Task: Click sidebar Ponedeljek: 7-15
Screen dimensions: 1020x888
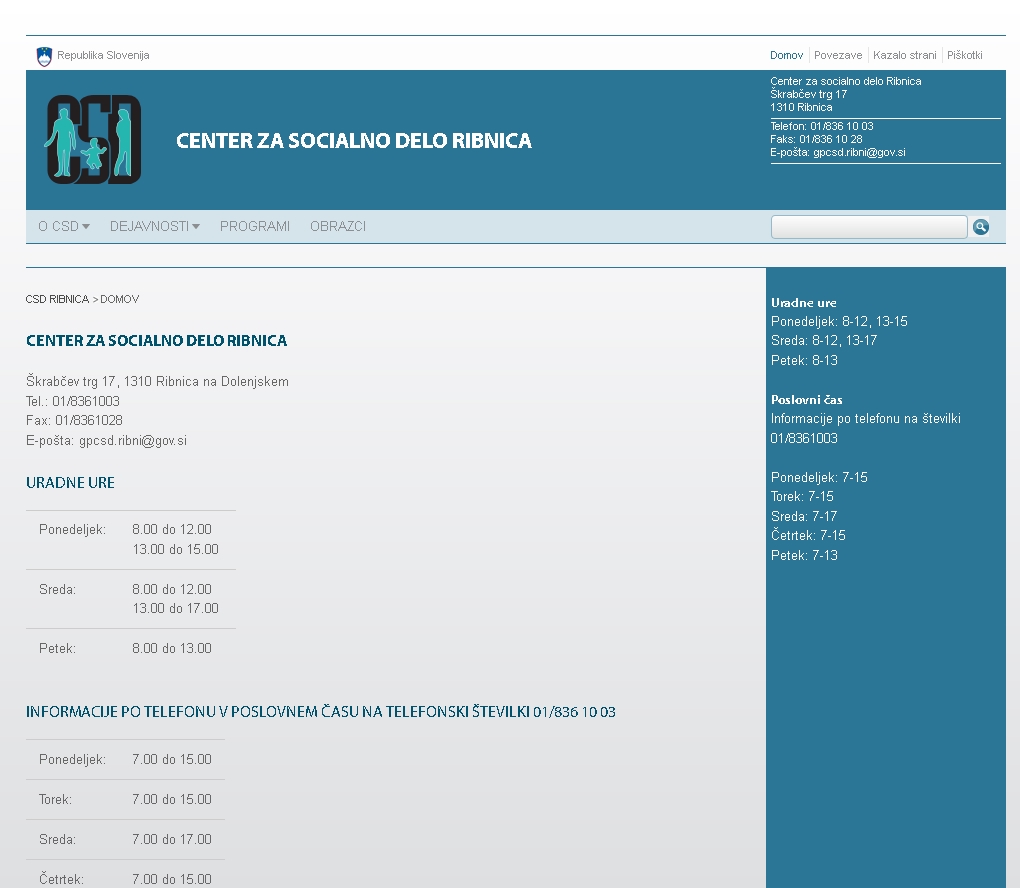Action: point(819,478)
